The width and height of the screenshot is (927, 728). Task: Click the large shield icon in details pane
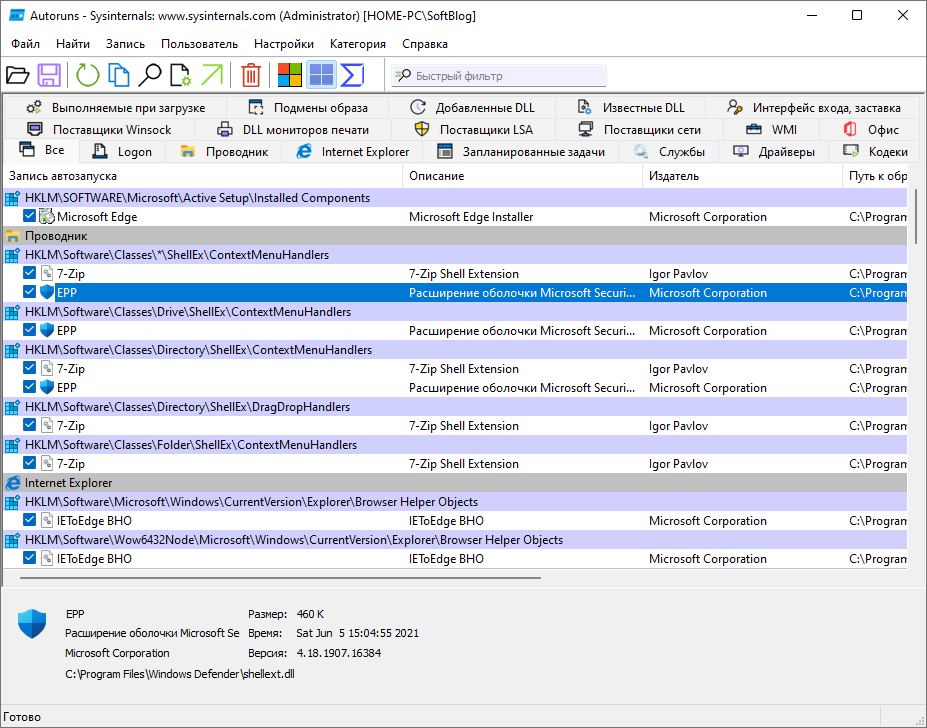[32, 623]
